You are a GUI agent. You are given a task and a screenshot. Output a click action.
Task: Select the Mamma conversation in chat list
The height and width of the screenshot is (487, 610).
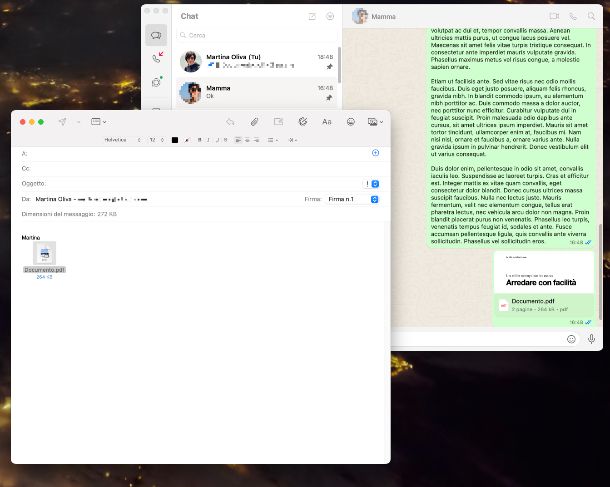[x=257, y=92]
